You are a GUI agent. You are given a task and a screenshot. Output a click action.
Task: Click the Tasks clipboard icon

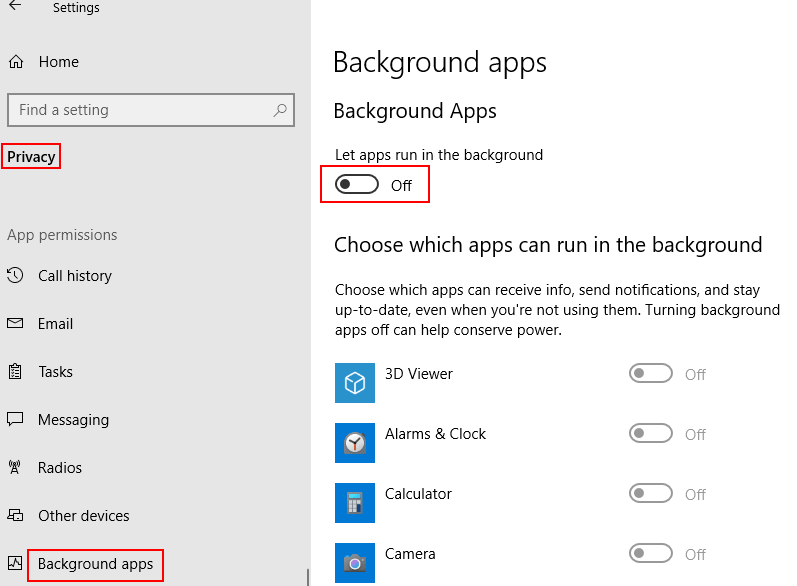point(15,372)
